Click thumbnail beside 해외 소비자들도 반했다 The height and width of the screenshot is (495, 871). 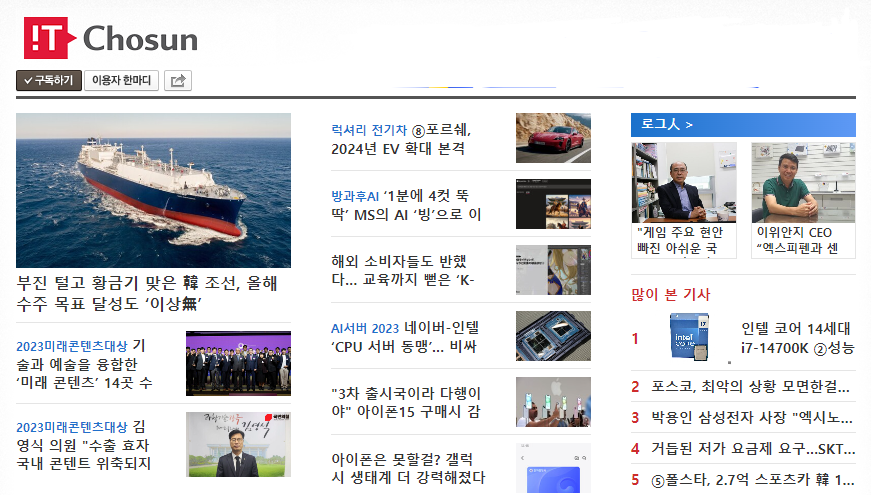[553, 270]
